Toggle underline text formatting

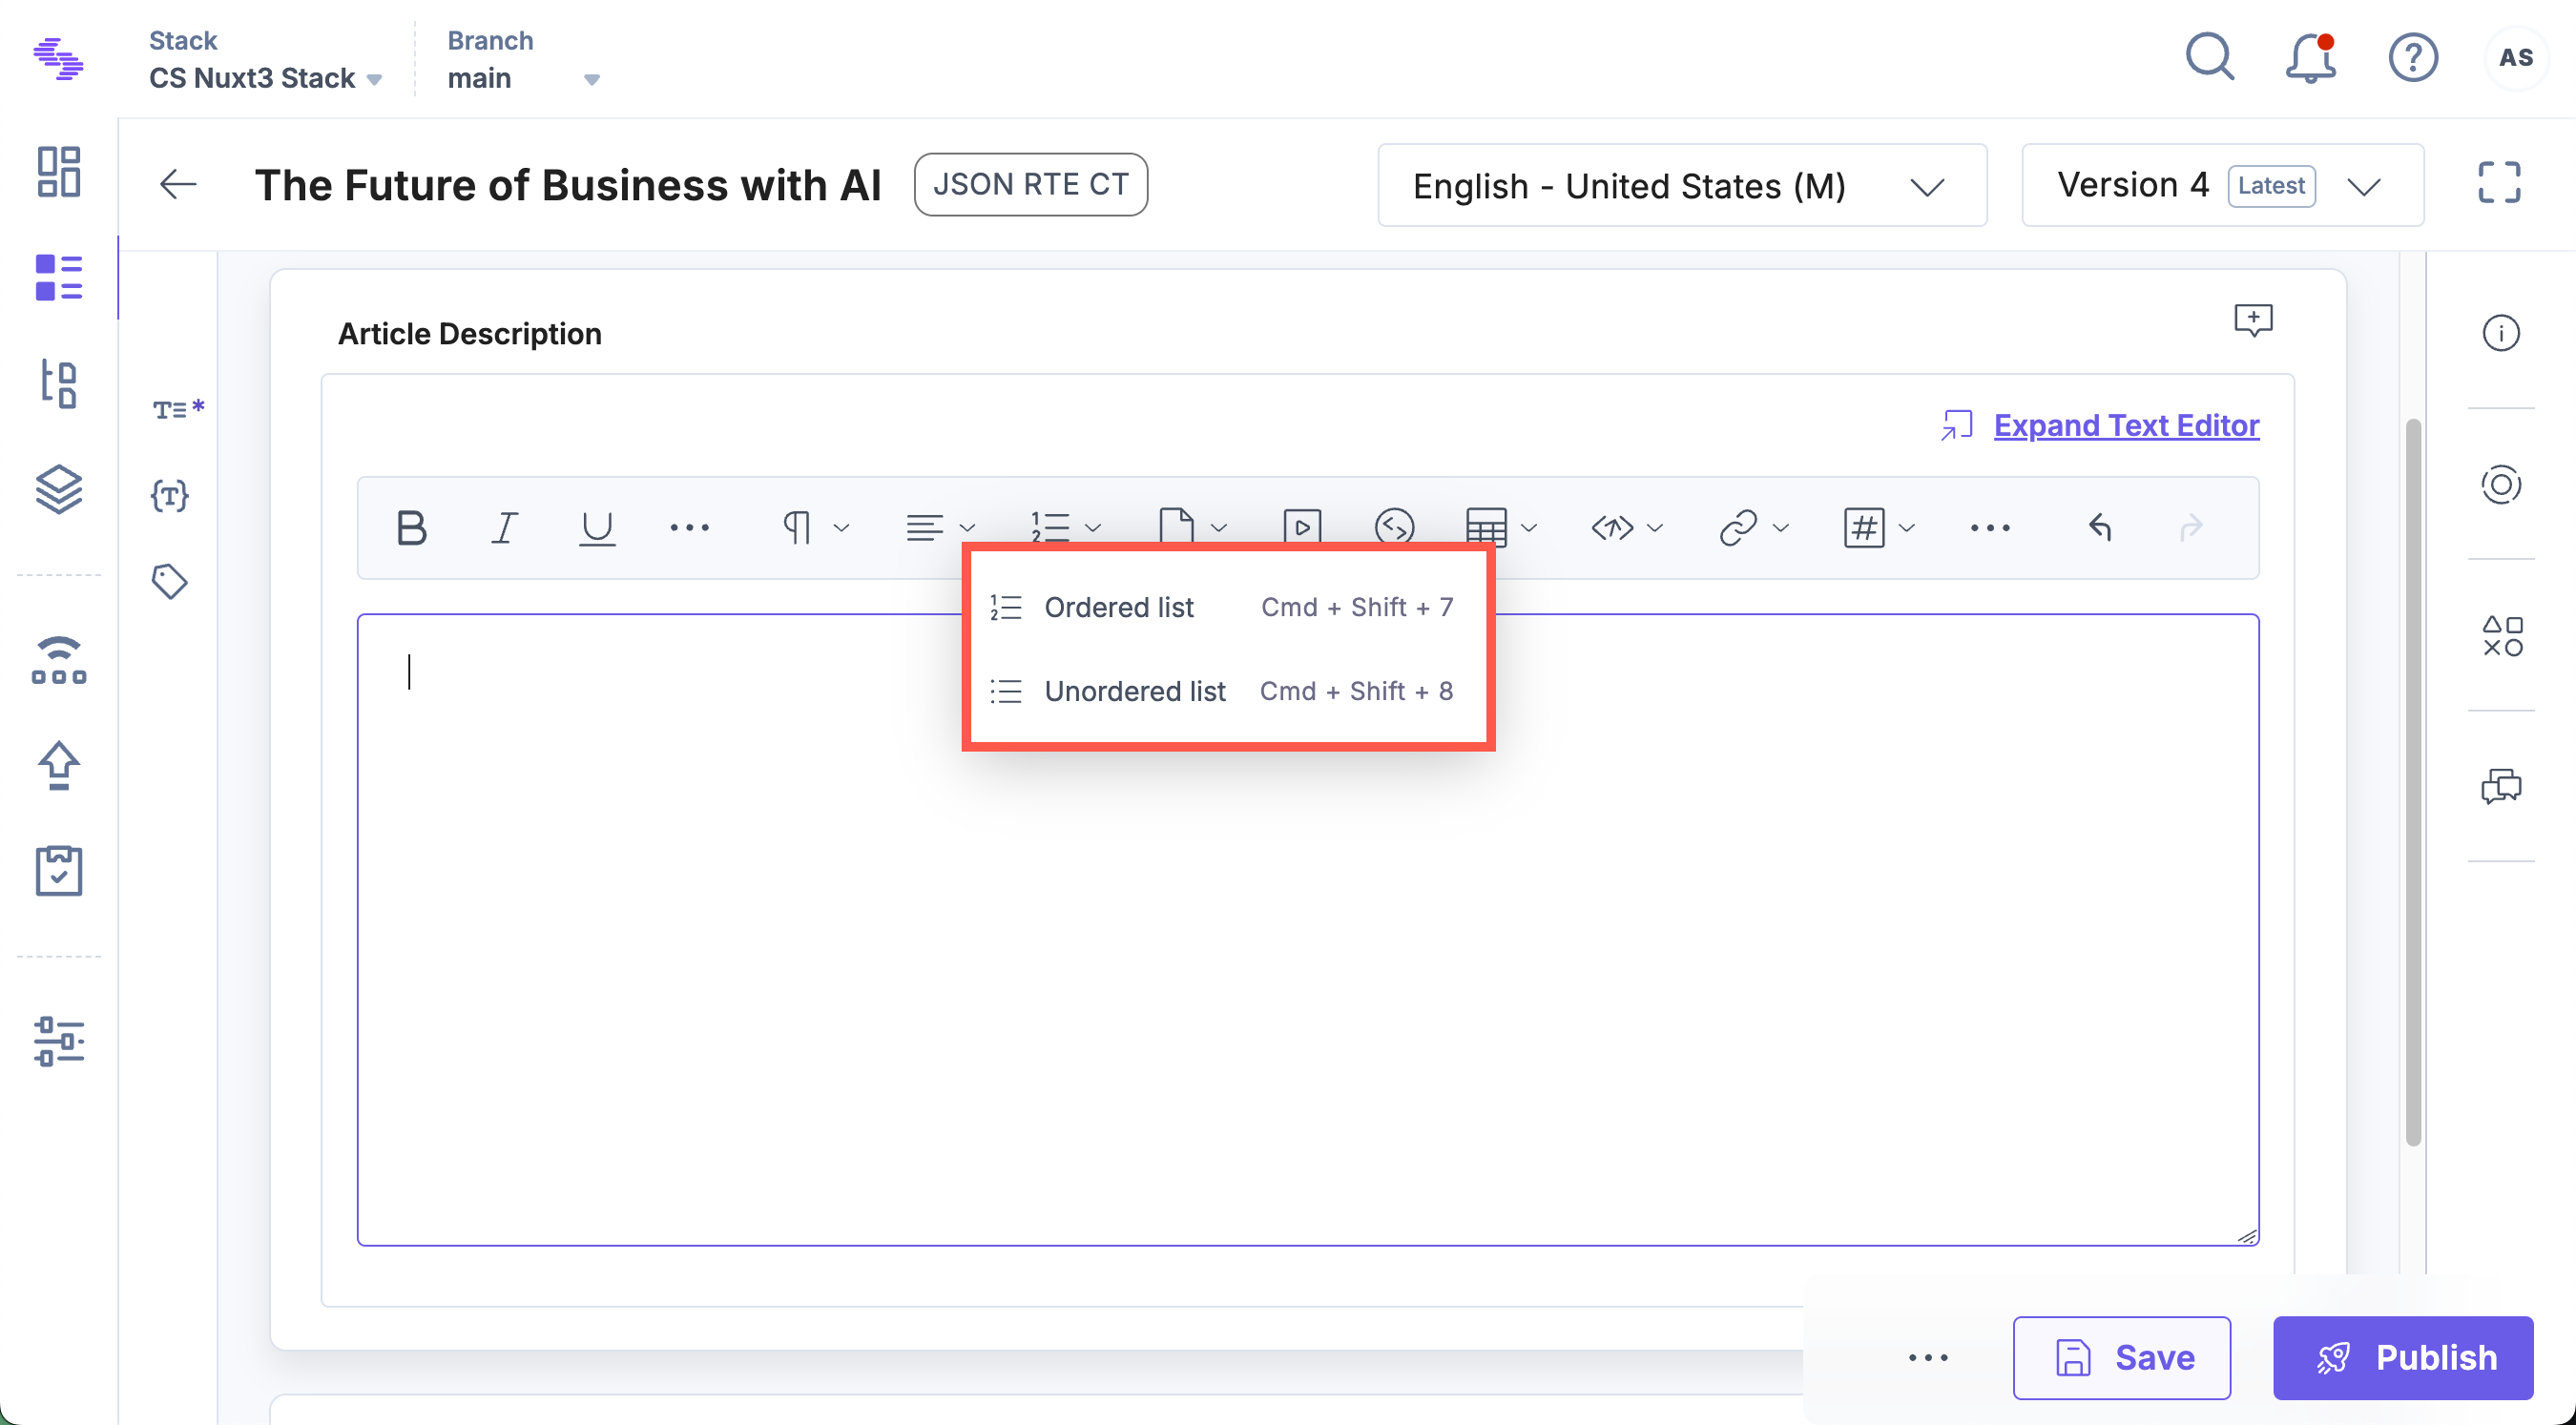click(597, 527)
